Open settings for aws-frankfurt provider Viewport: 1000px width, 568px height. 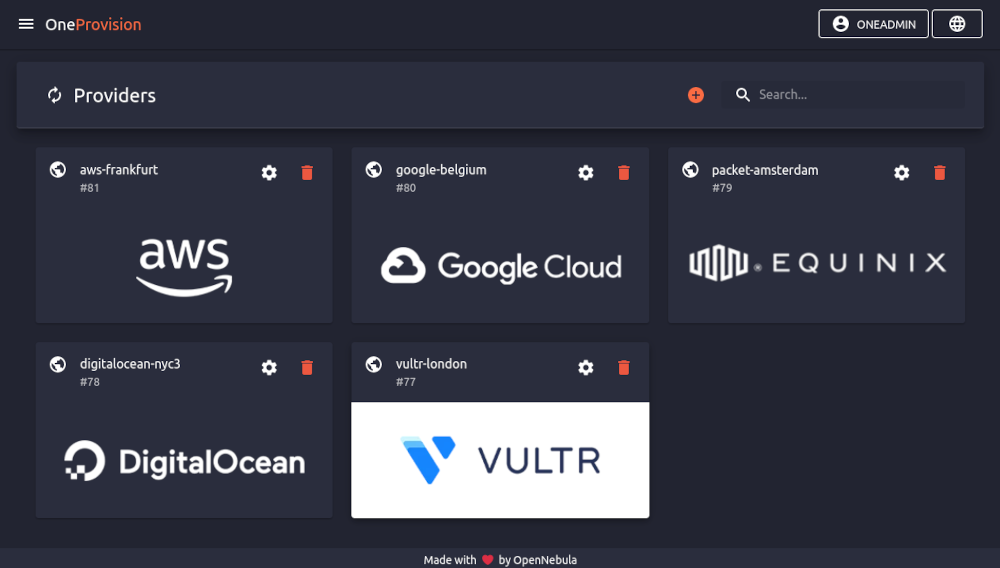(269, 173)
